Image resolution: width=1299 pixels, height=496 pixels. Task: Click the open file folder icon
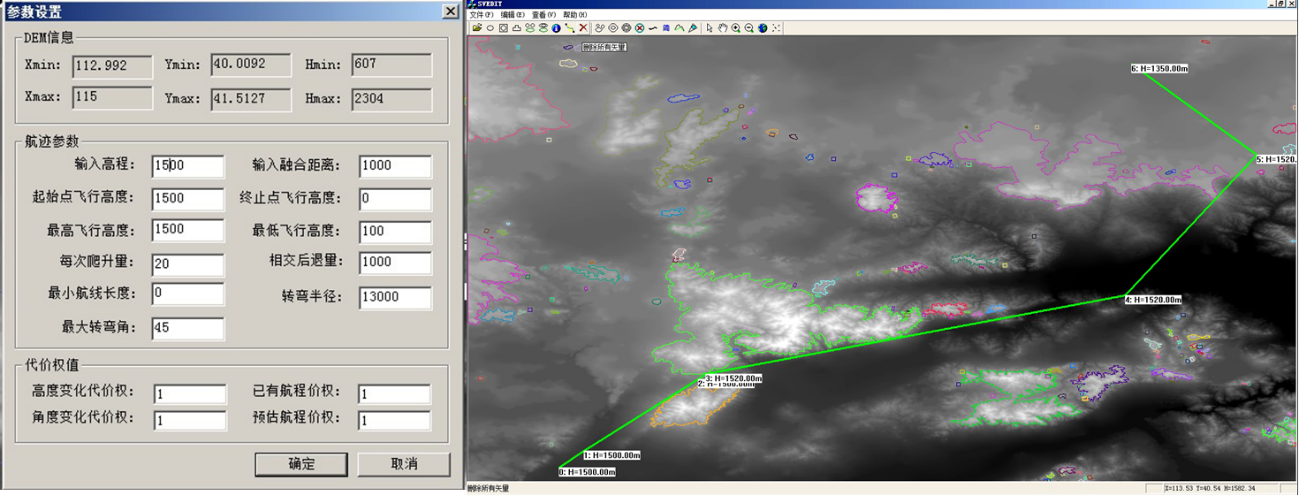477,28
